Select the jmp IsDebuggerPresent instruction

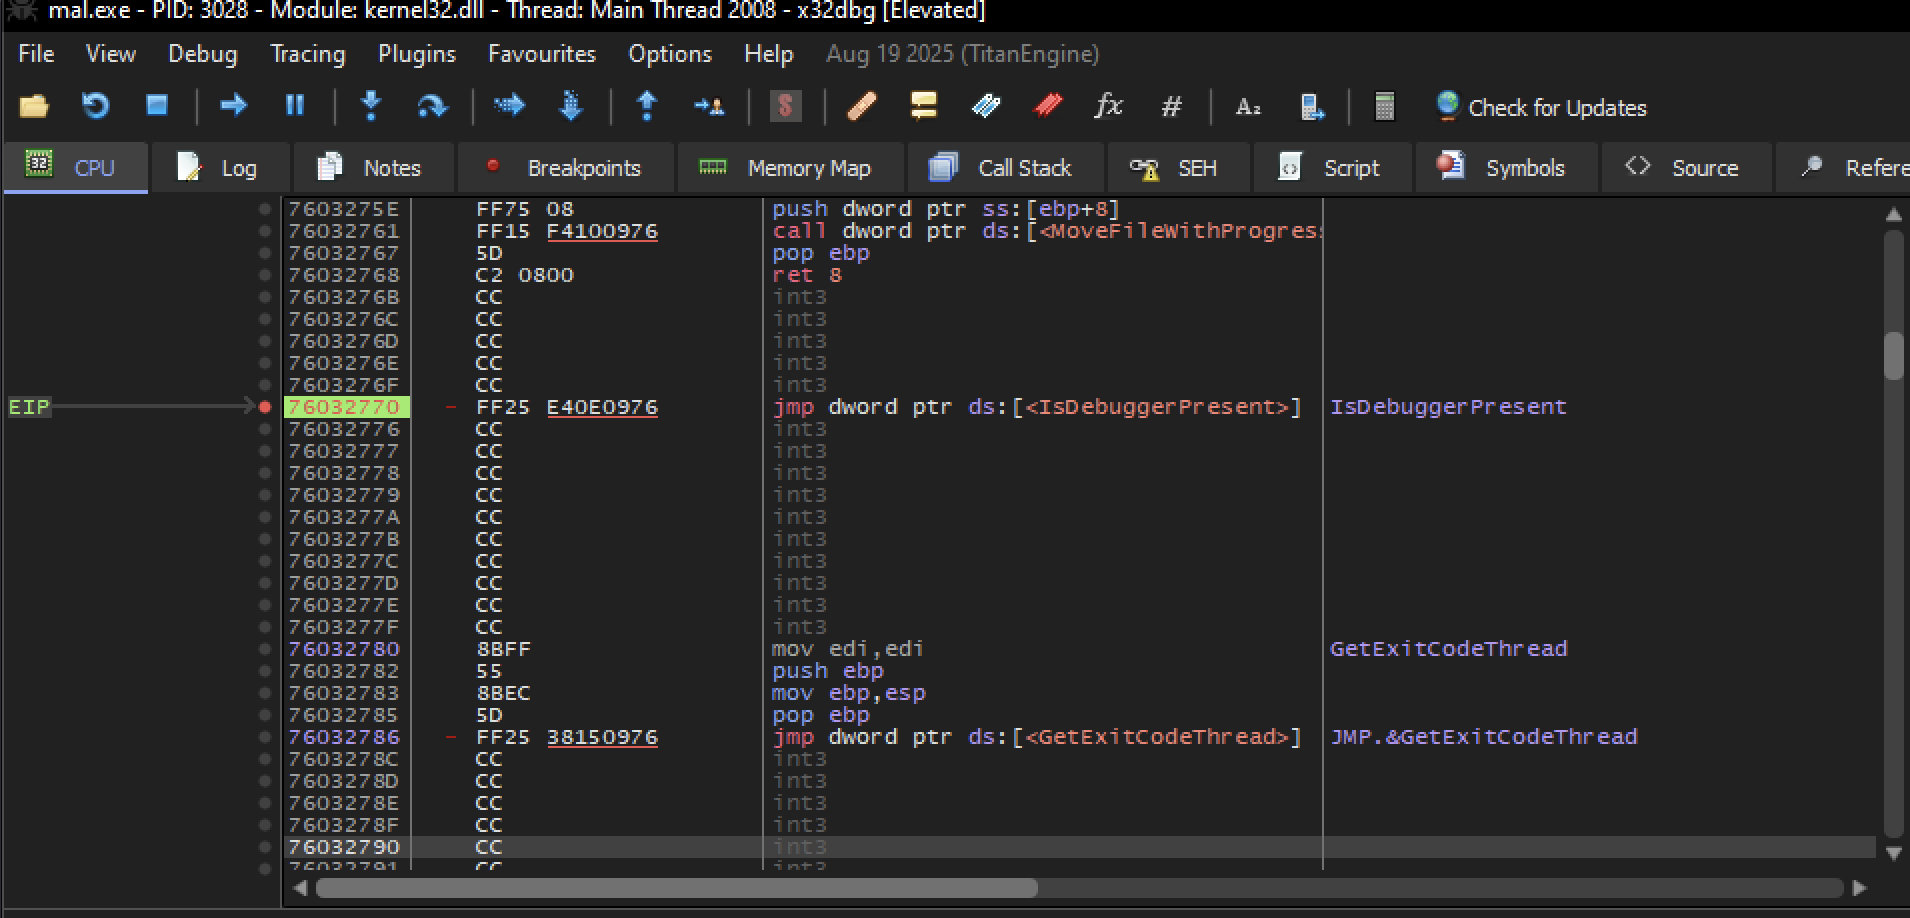point(1037,407)
